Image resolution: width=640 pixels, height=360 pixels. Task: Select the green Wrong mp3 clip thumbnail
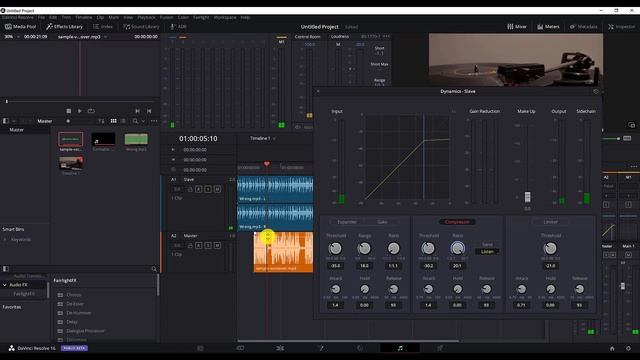click(136, 139)
